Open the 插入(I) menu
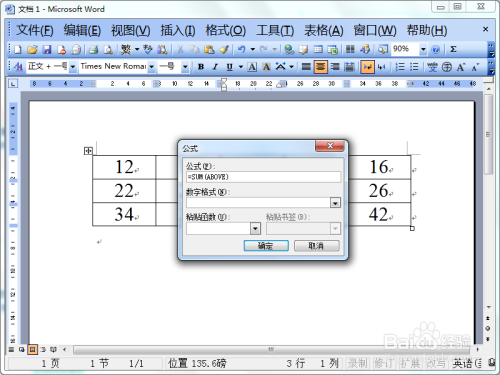Screen dimensions: 500x375 click(x=178, y=30)
